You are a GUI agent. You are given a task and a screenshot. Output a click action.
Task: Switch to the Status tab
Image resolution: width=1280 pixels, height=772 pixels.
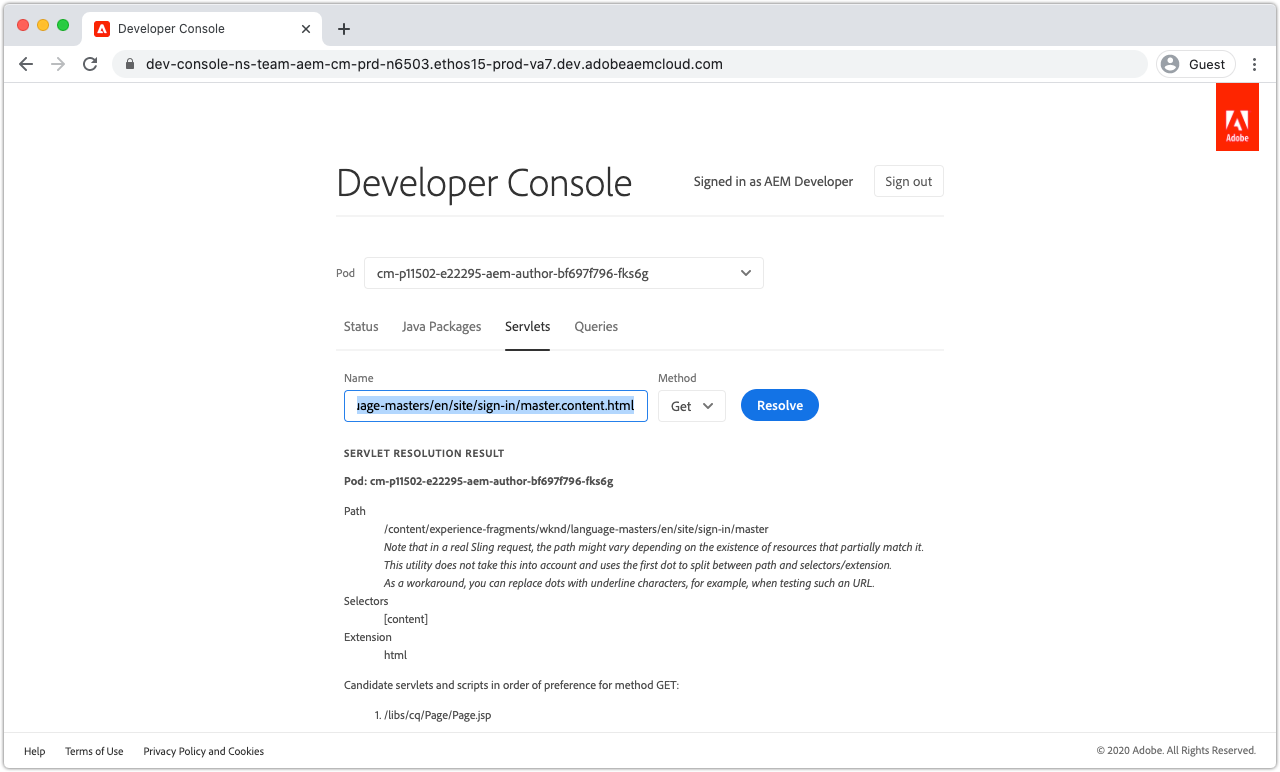361,327
